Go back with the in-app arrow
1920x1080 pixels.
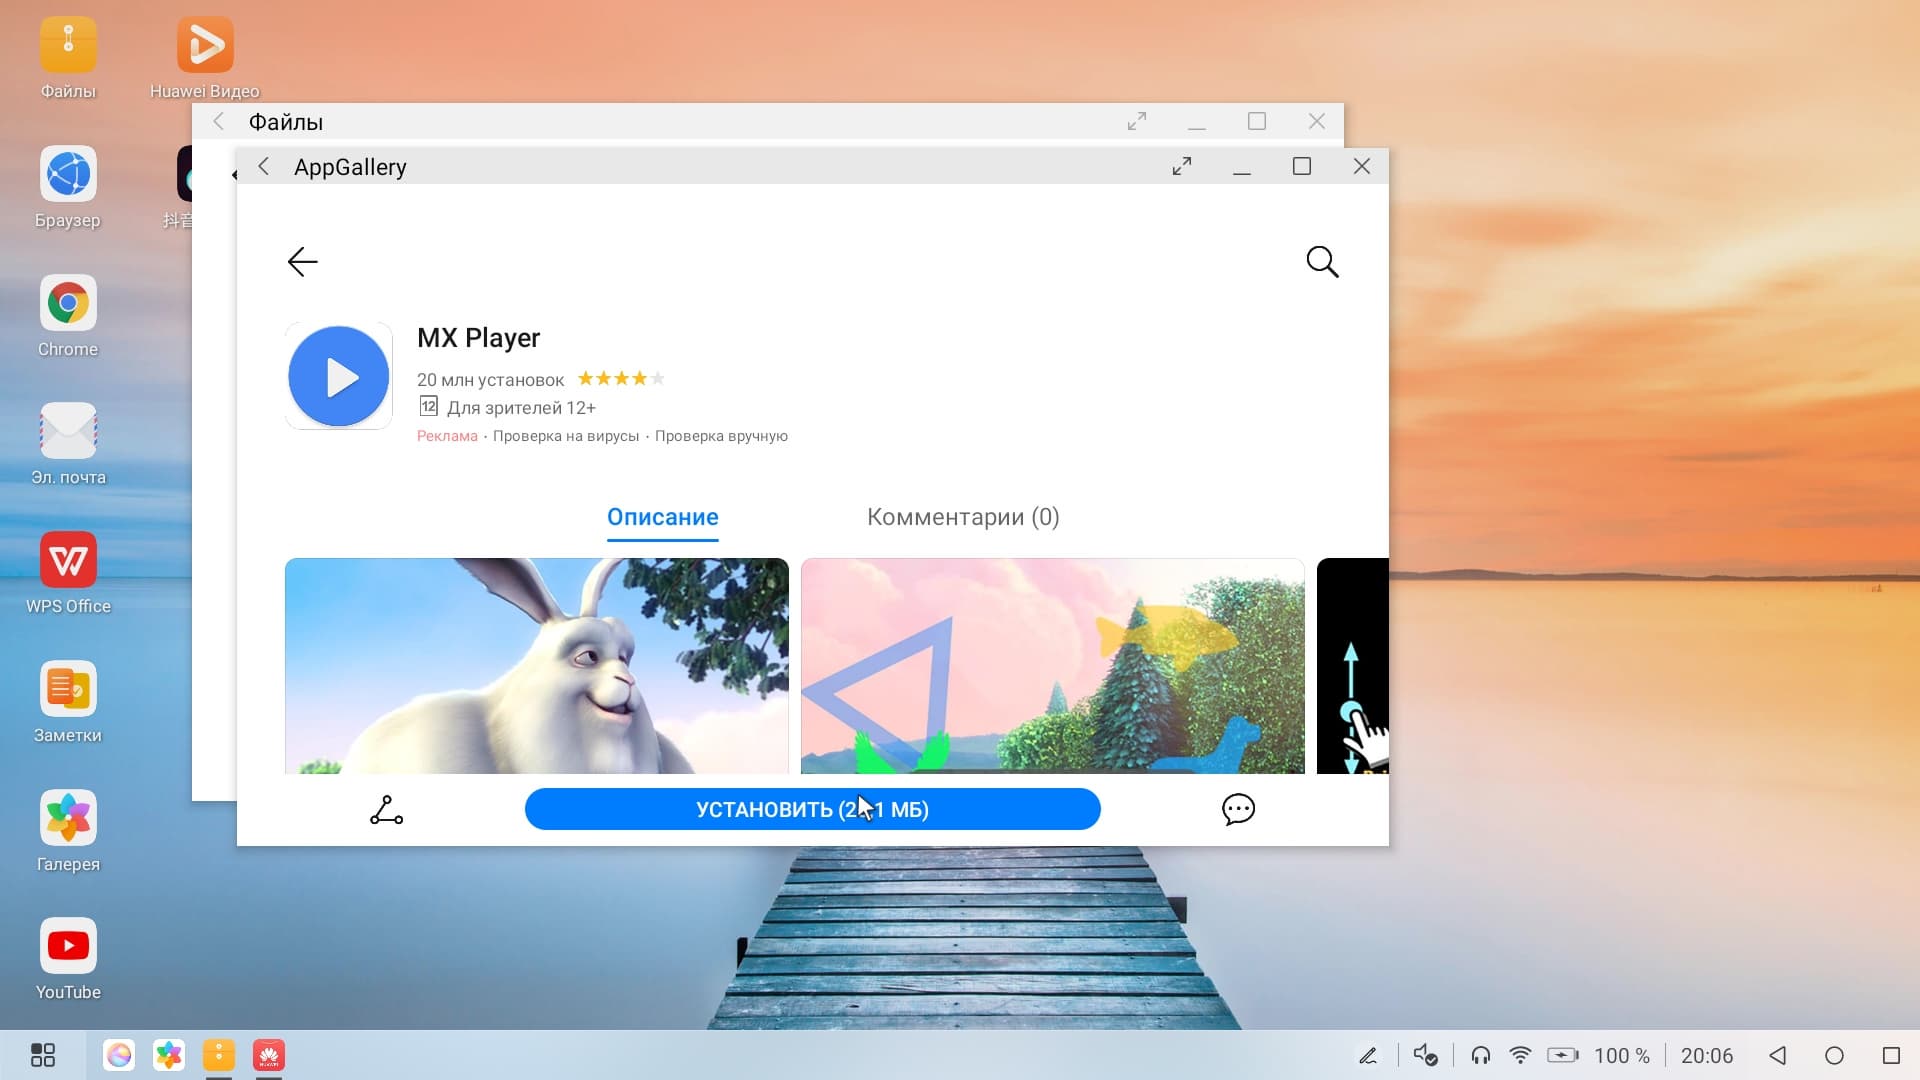(x=302, y=262)
